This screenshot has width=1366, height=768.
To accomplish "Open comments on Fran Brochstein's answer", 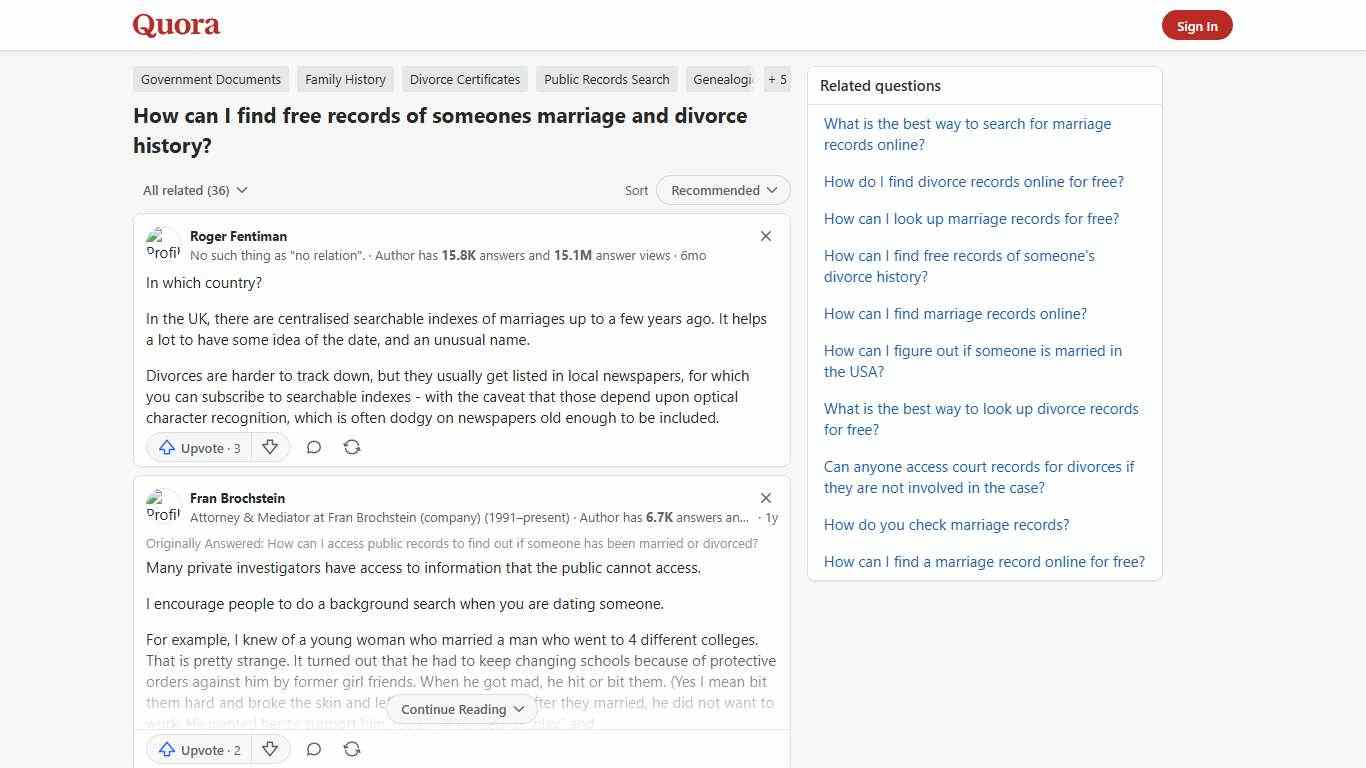I will point(313,749).
